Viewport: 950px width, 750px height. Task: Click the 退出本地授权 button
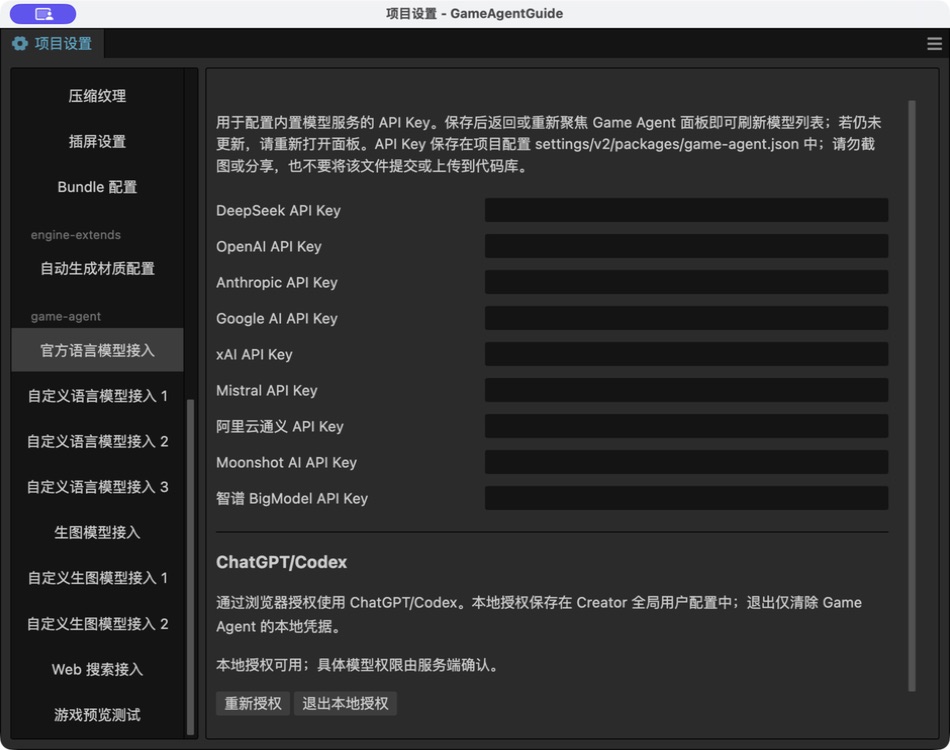click(x=345, y=703)
